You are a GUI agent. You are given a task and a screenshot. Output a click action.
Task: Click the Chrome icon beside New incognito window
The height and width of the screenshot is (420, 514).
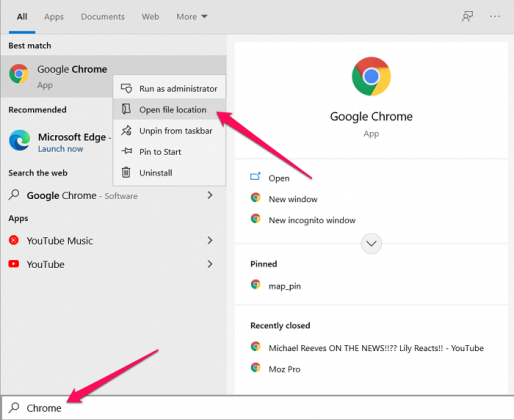point(256,219)
